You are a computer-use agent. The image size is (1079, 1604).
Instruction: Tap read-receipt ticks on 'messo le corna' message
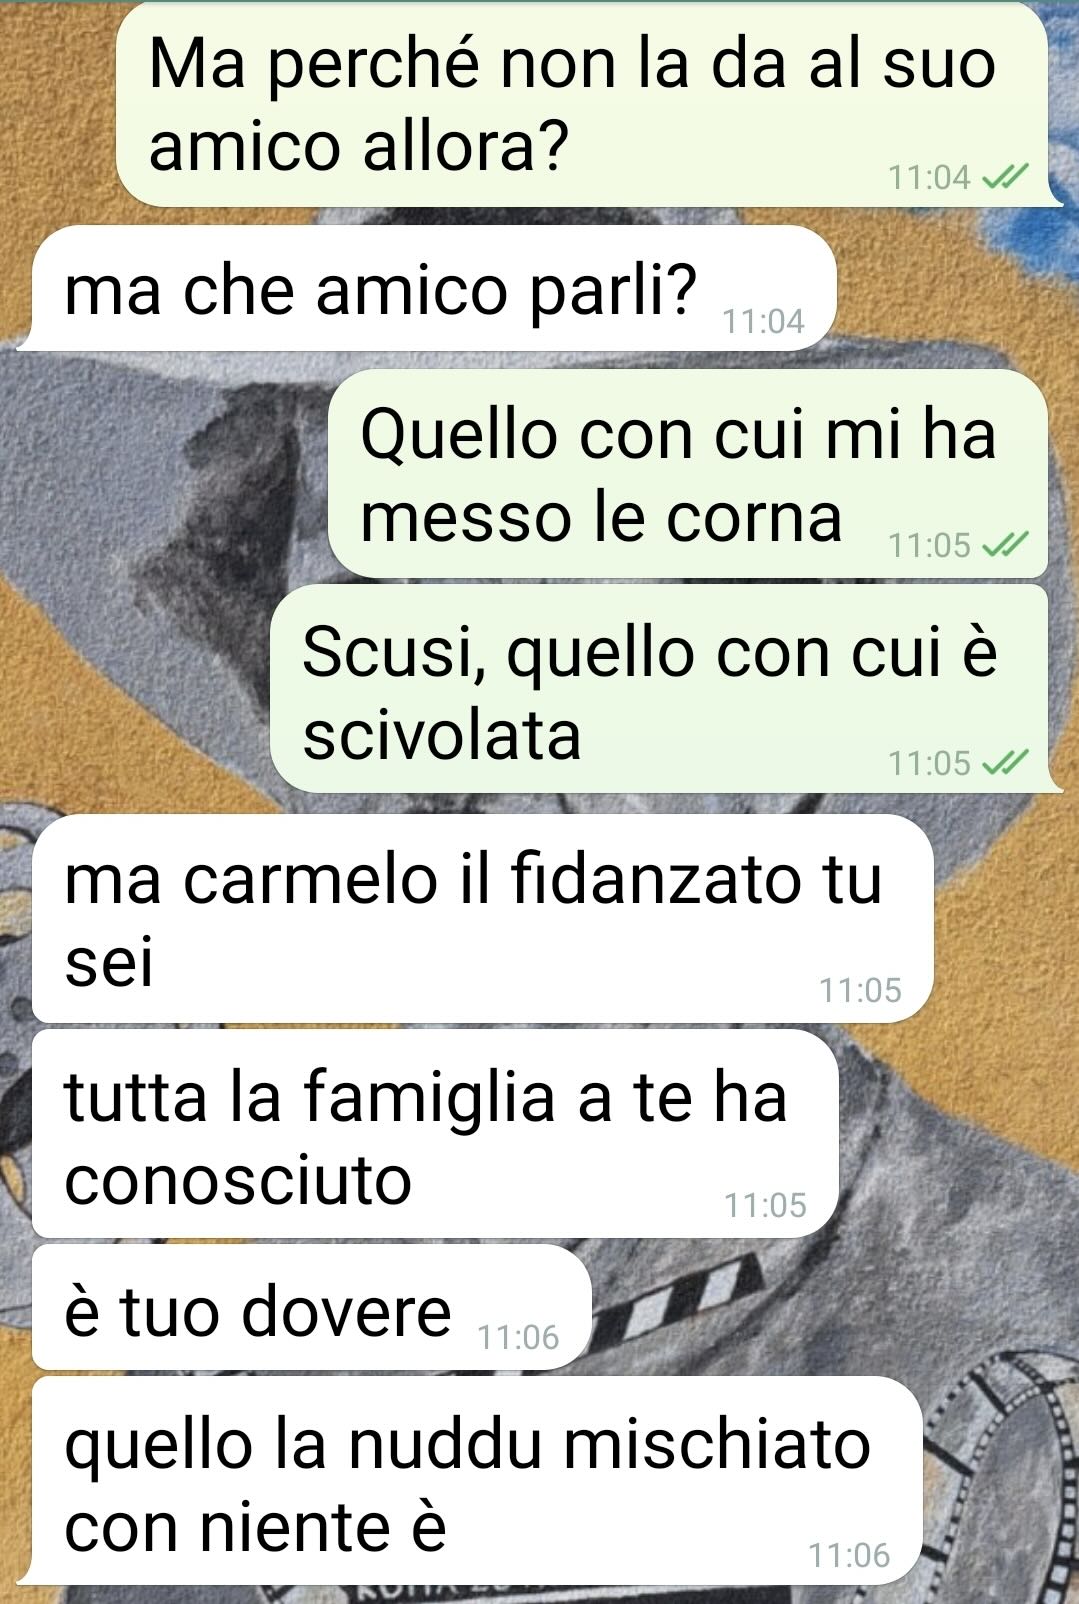(1005, 546)
